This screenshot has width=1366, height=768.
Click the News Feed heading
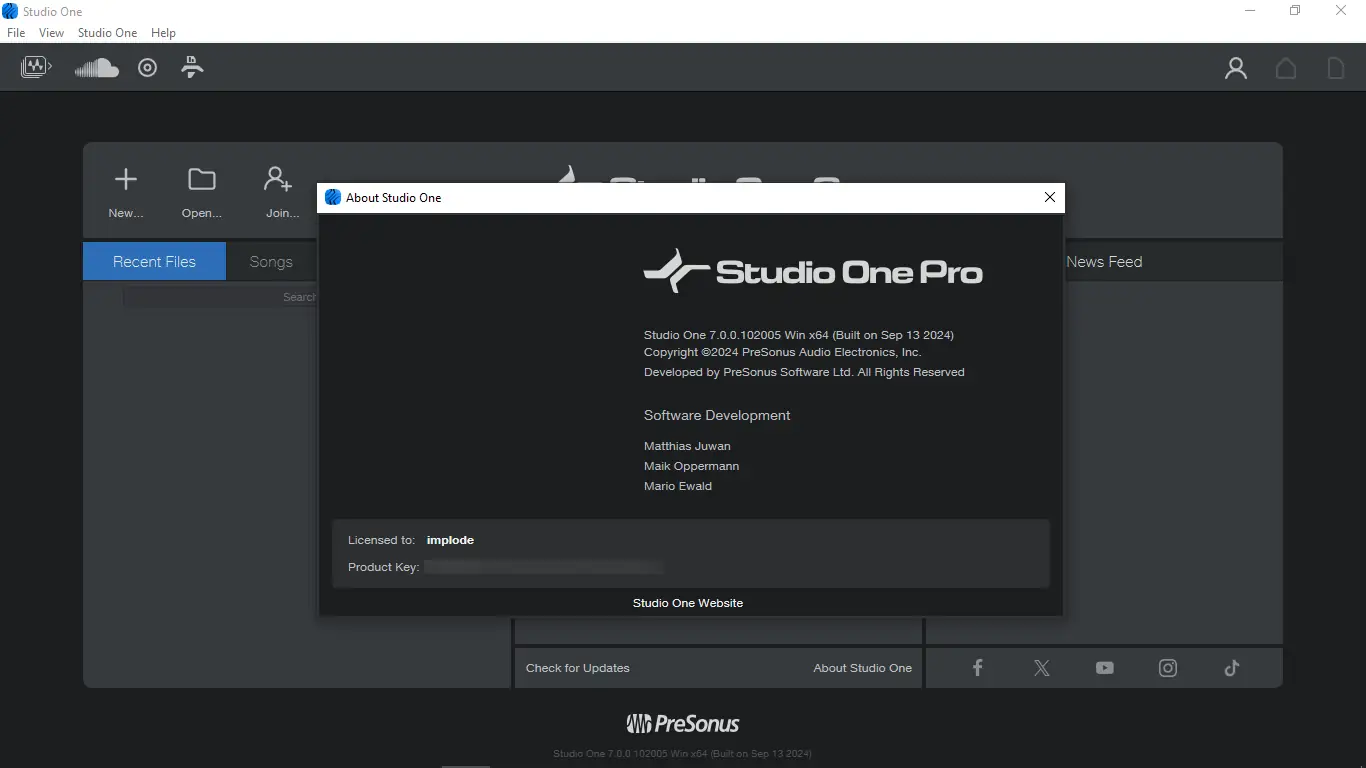pyautogui.click(x=1104, y=262)
